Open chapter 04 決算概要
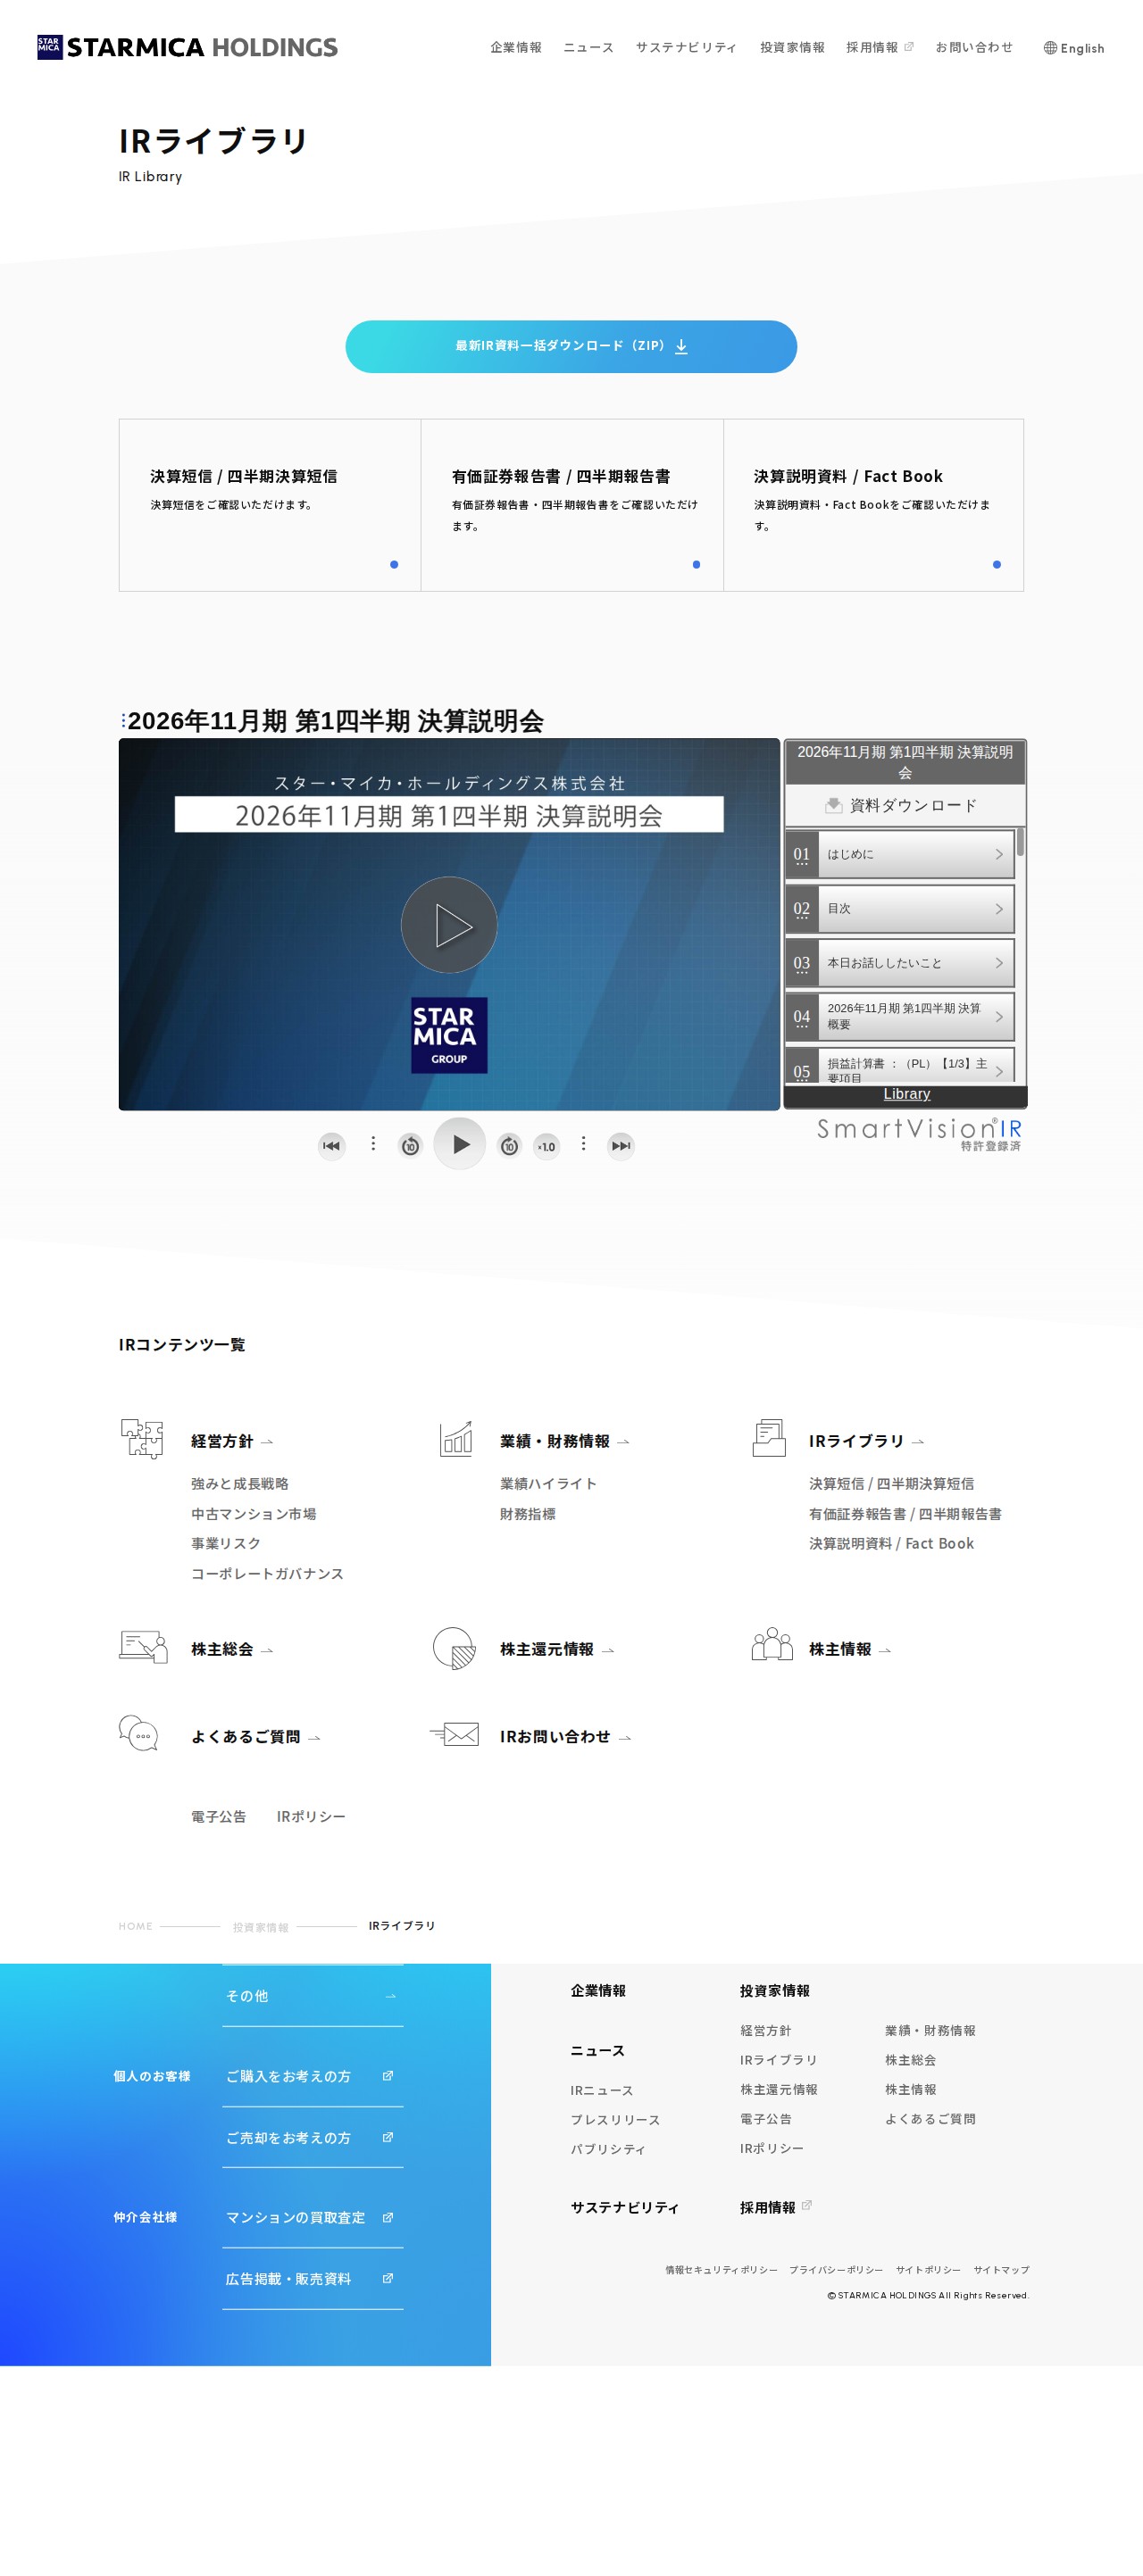 [x=900, y=1017]
